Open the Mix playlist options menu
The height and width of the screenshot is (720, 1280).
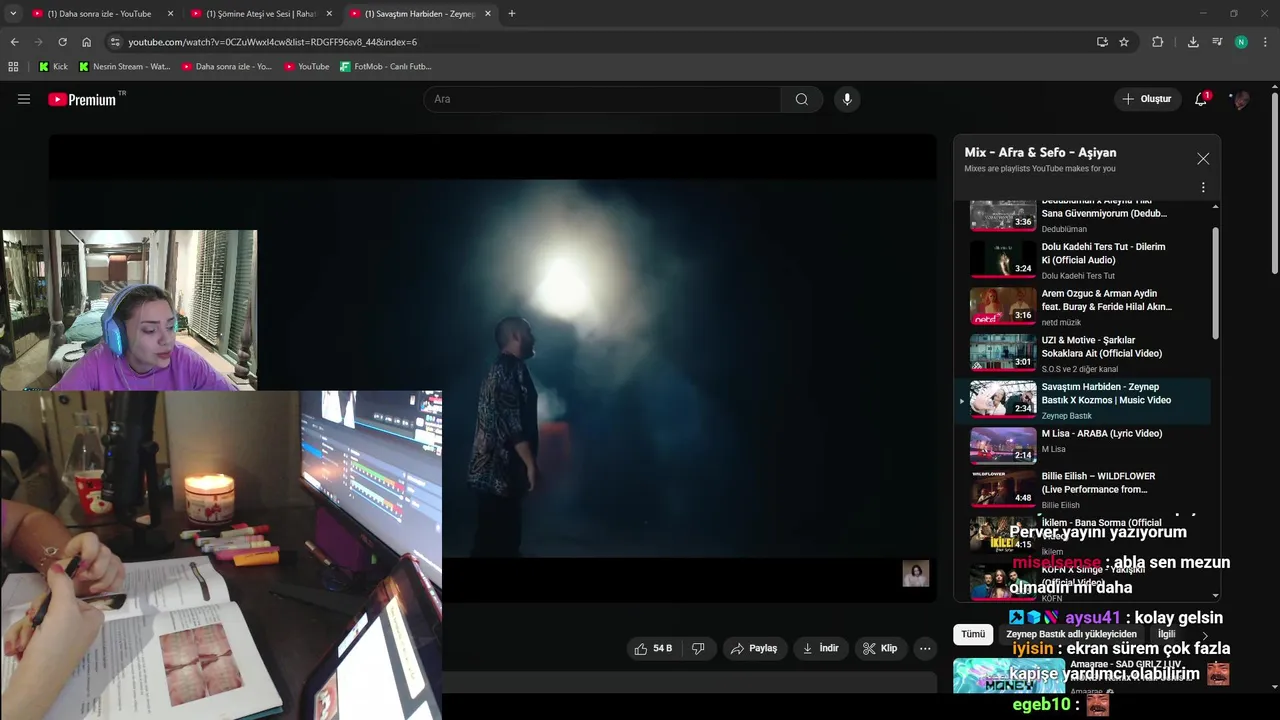coord(1203,187)
